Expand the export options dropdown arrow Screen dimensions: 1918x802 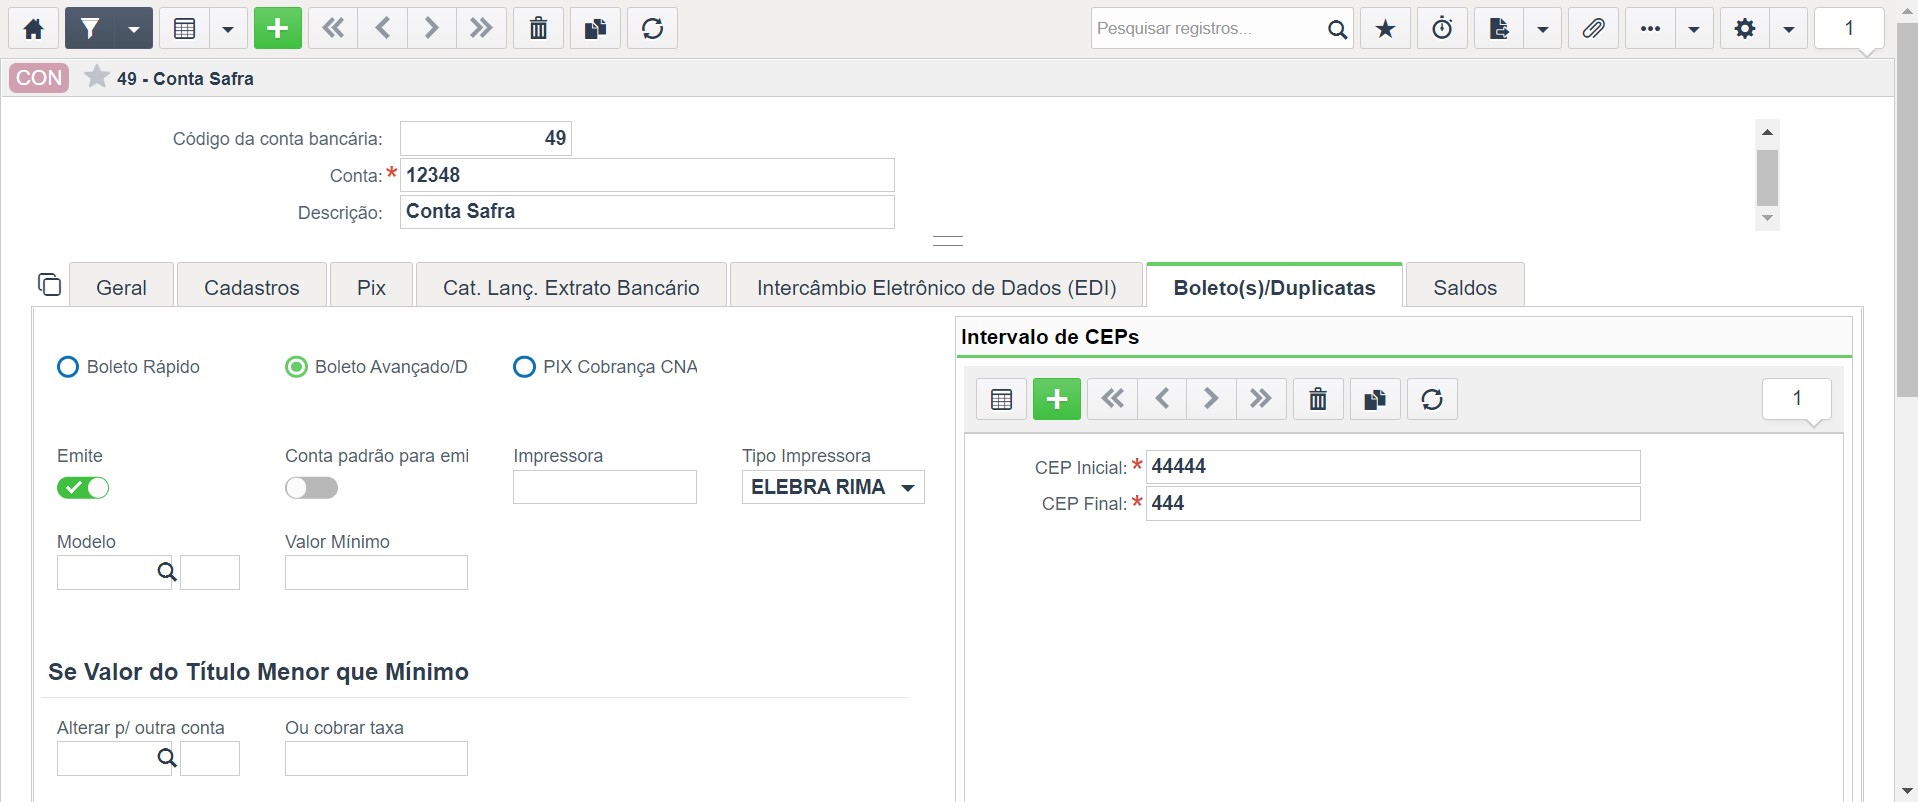[1543, 28]
